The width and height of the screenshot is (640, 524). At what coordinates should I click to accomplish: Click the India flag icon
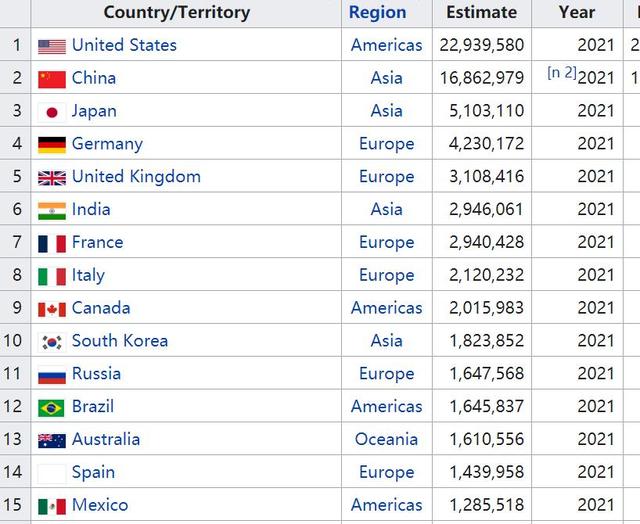point(52,210)
